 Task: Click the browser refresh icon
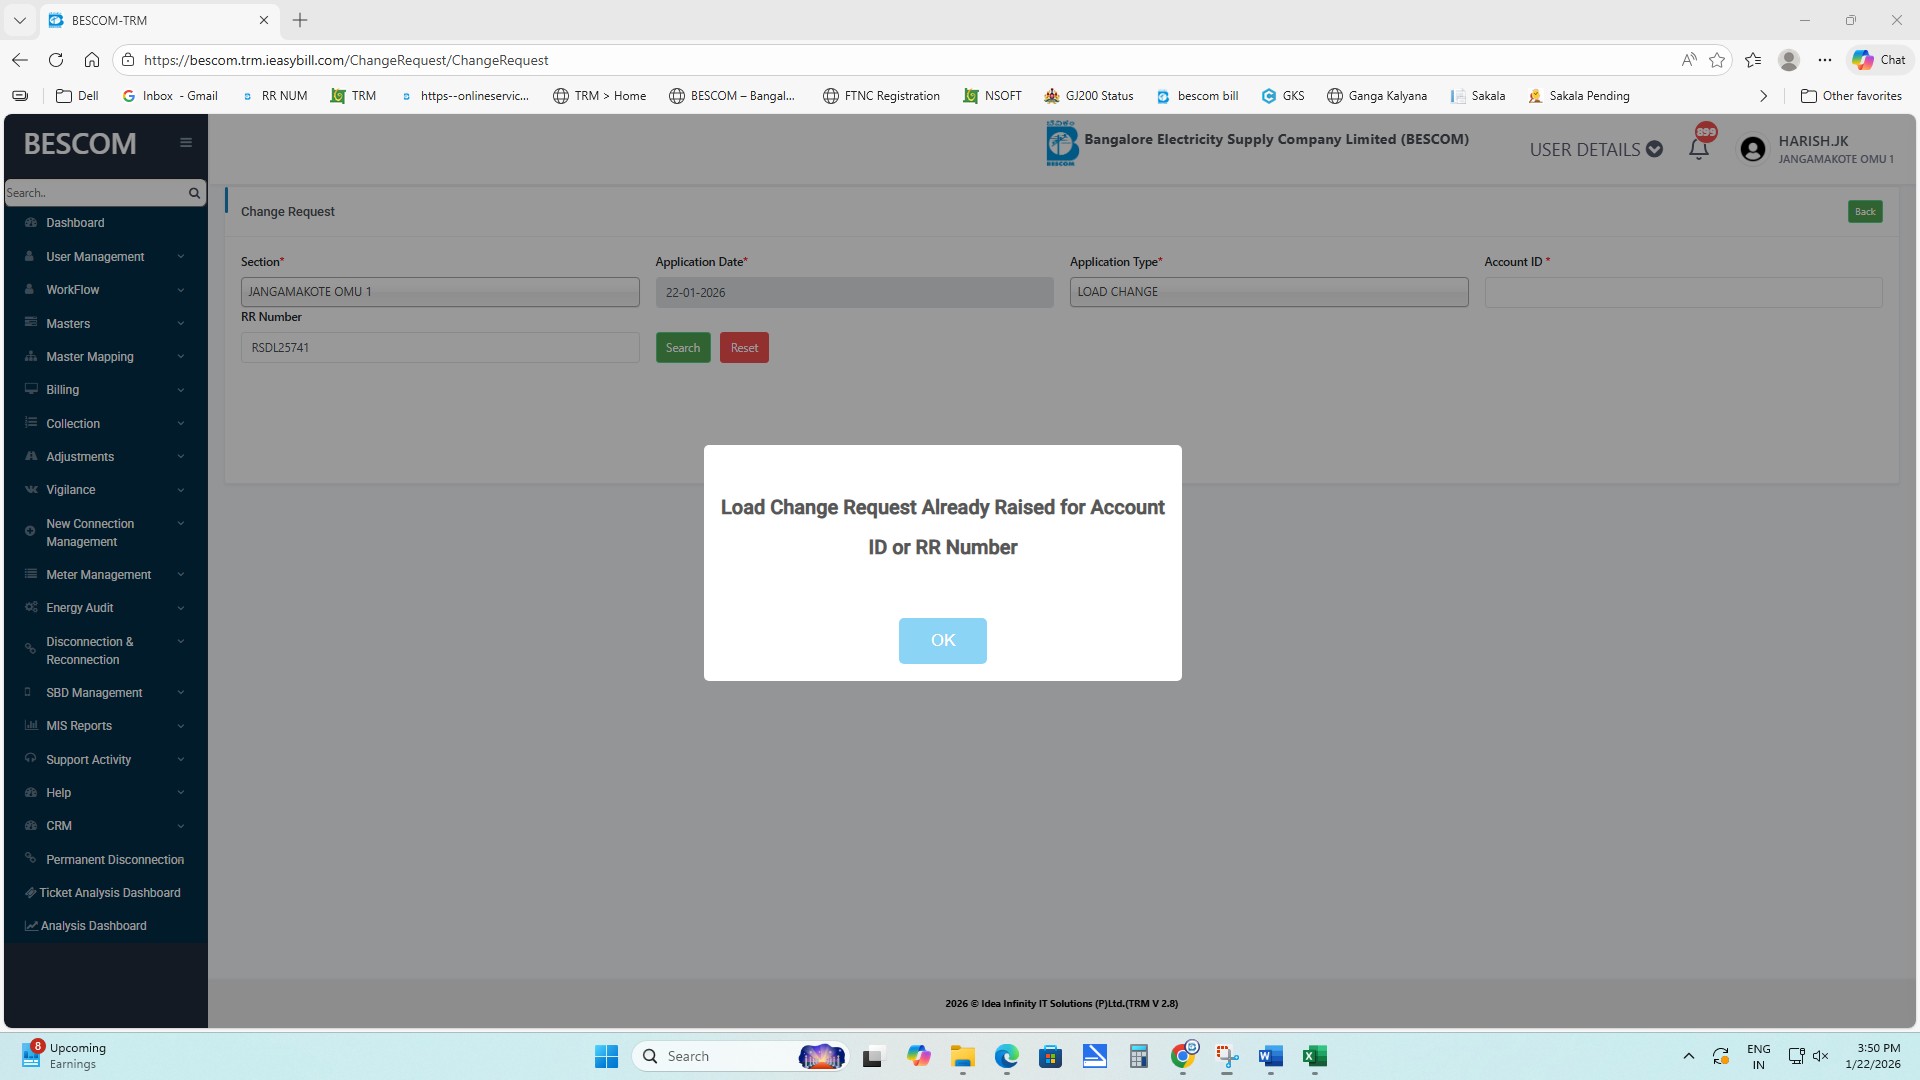tap(56, 60)
